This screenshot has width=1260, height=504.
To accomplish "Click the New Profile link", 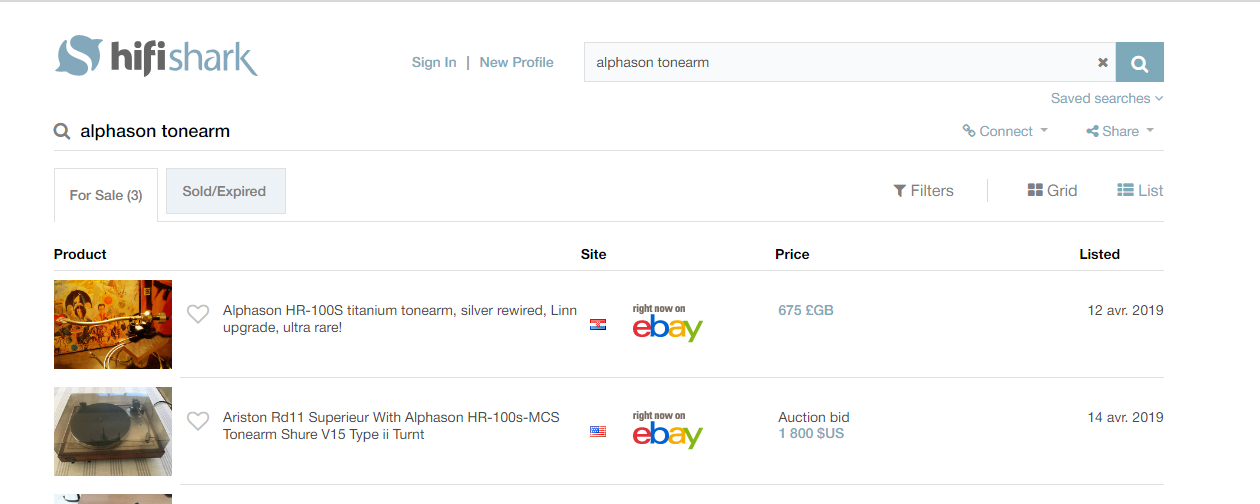I will 516,62.
